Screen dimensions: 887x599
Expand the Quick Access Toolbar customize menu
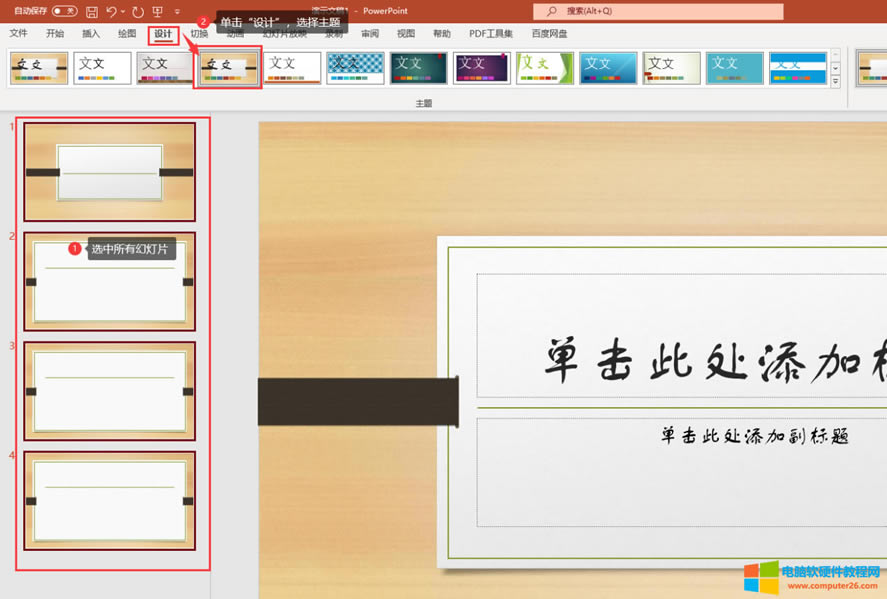(176, 12)
